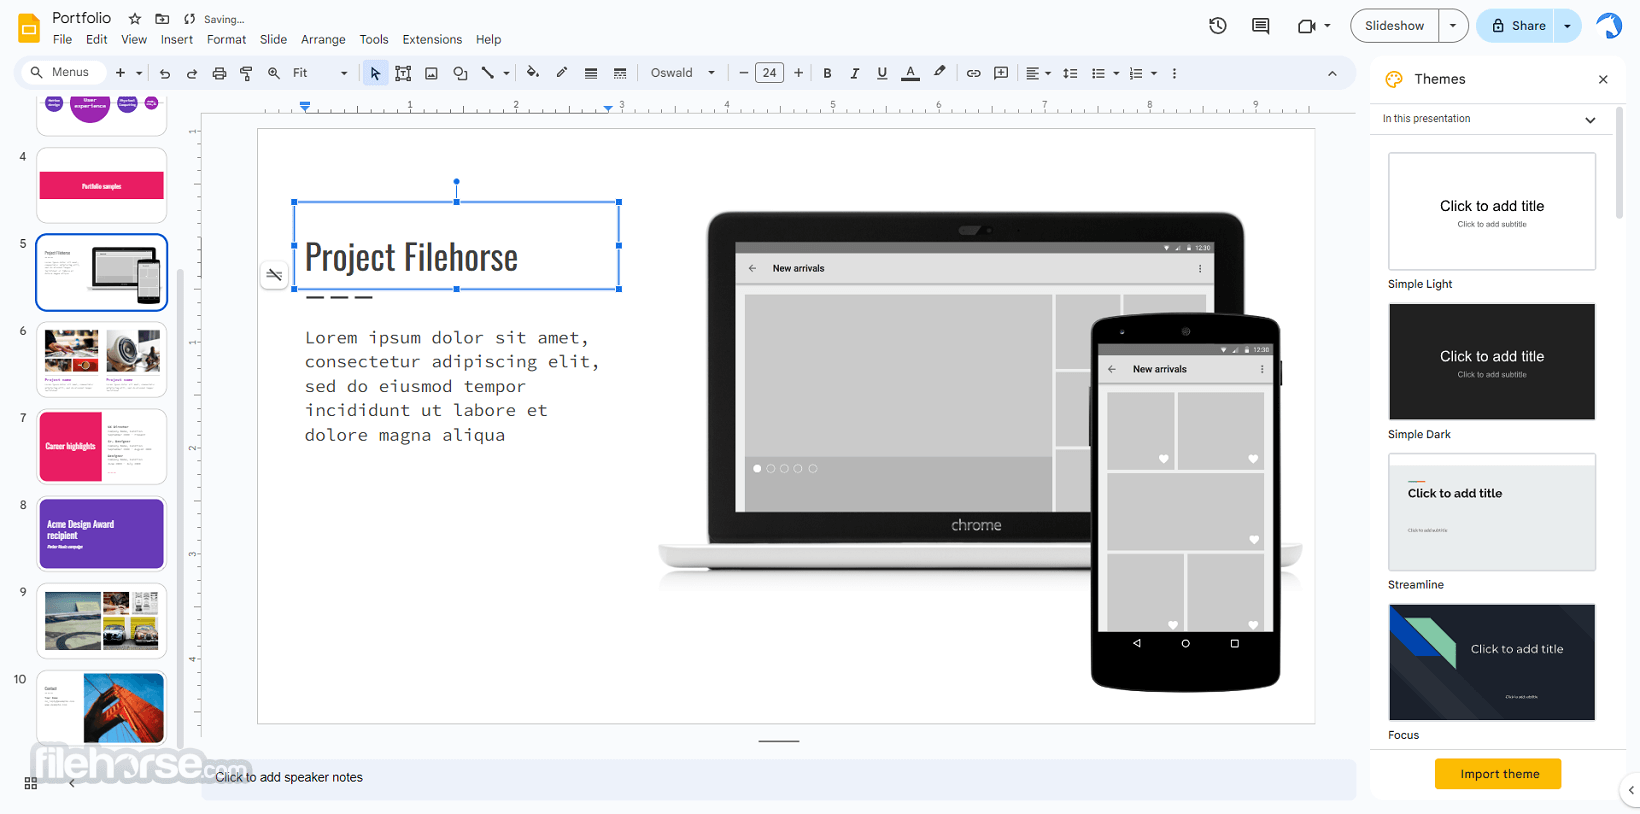Toggle Italic formatting
The width and height of the screenshot is (1640, 814).
[x=854, y=73]
